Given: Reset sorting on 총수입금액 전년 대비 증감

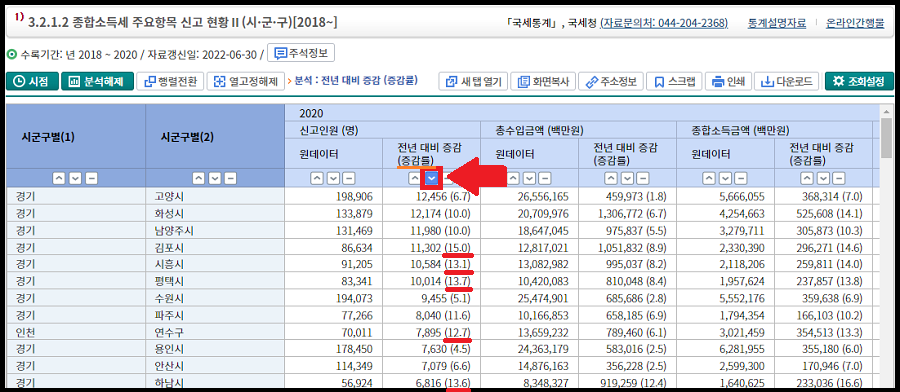Looking at the screenshot, I should (643, 178).
